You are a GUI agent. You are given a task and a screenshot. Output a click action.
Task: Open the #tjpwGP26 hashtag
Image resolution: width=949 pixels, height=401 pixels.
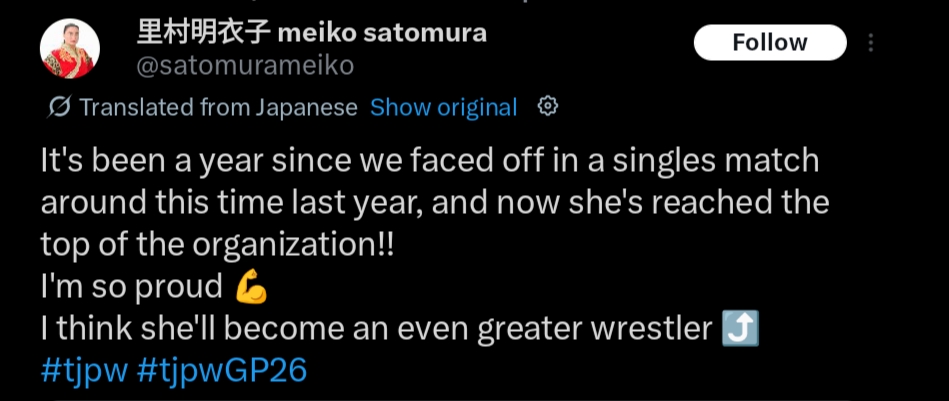click(222, 371)
